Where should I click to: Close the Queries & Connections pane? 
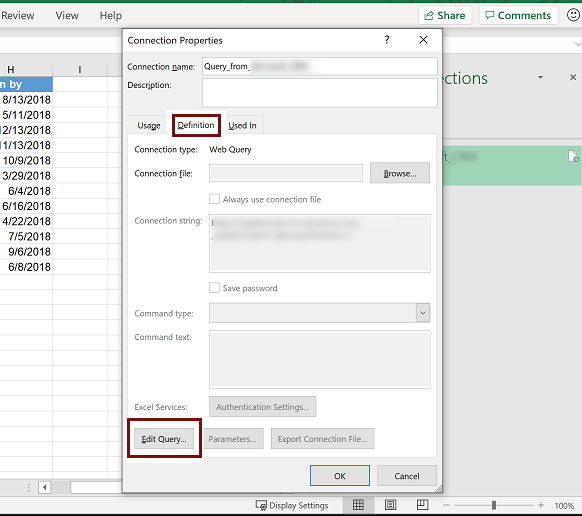pos(573,77)
